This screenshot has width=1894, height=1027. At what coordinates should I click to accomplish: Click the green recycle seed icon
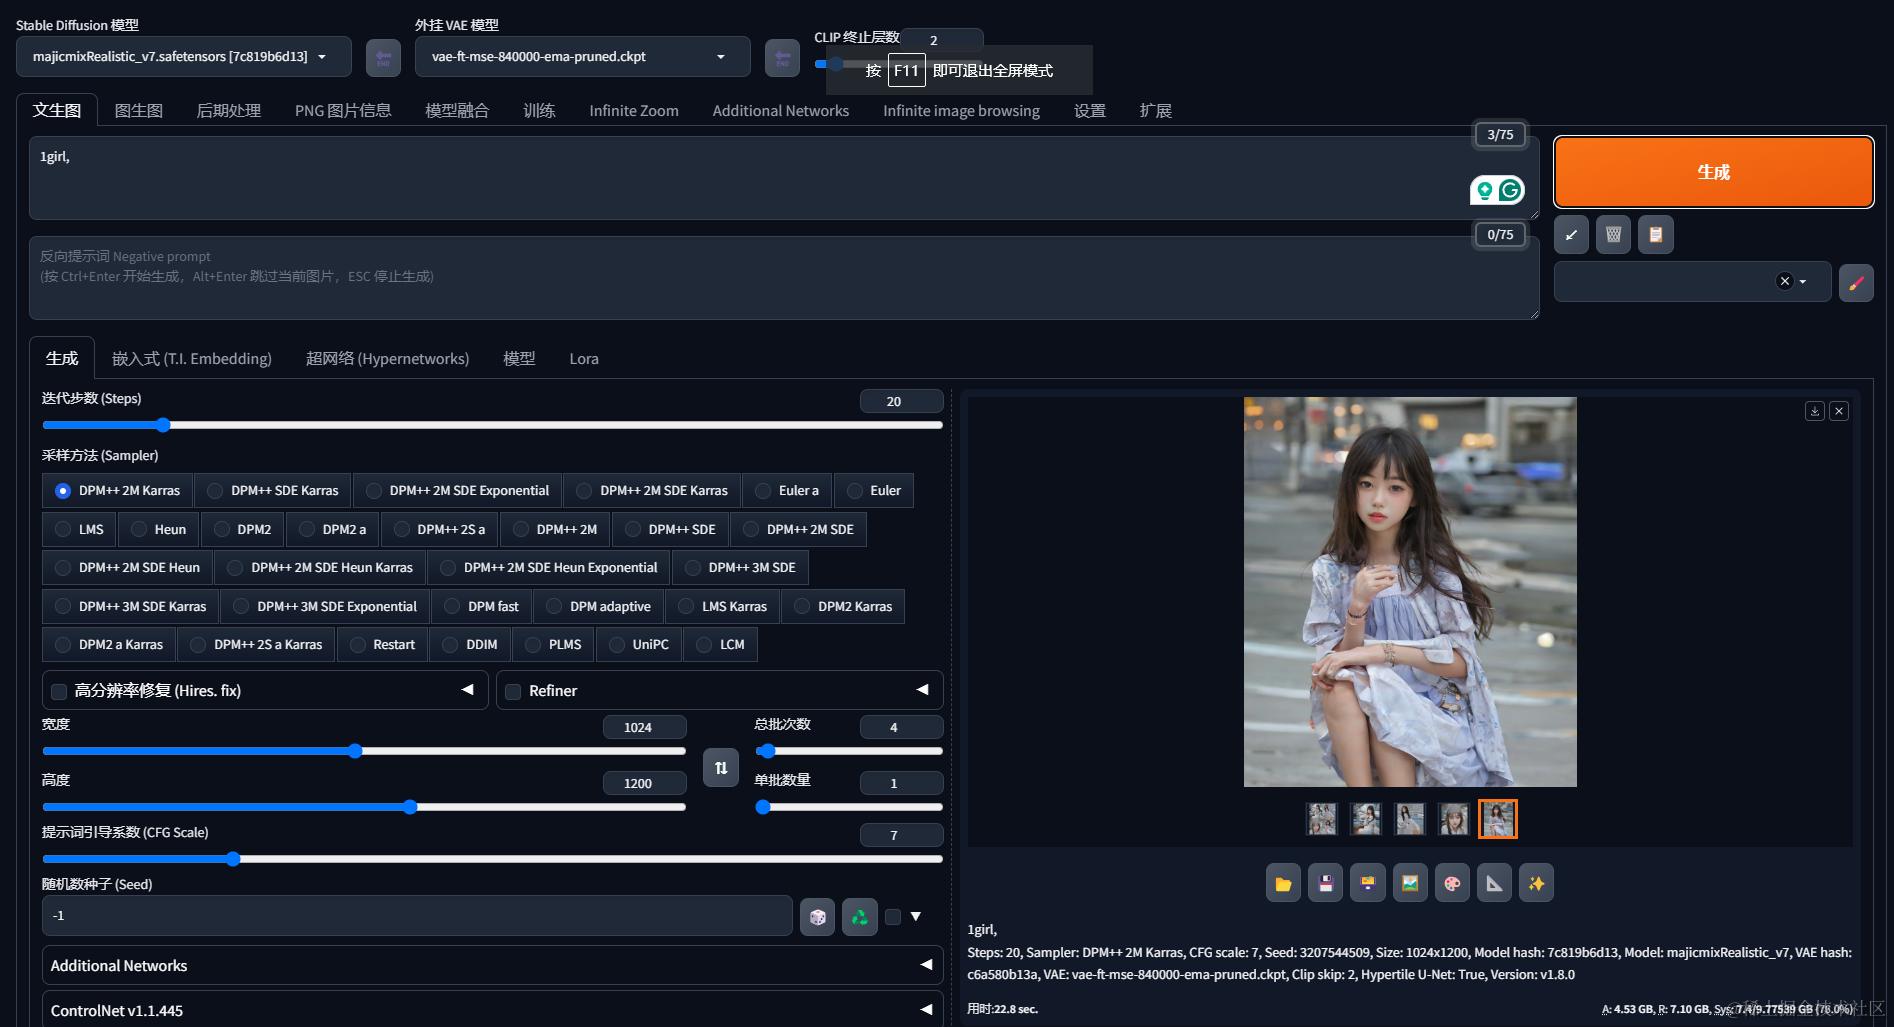tap(859, 917)
